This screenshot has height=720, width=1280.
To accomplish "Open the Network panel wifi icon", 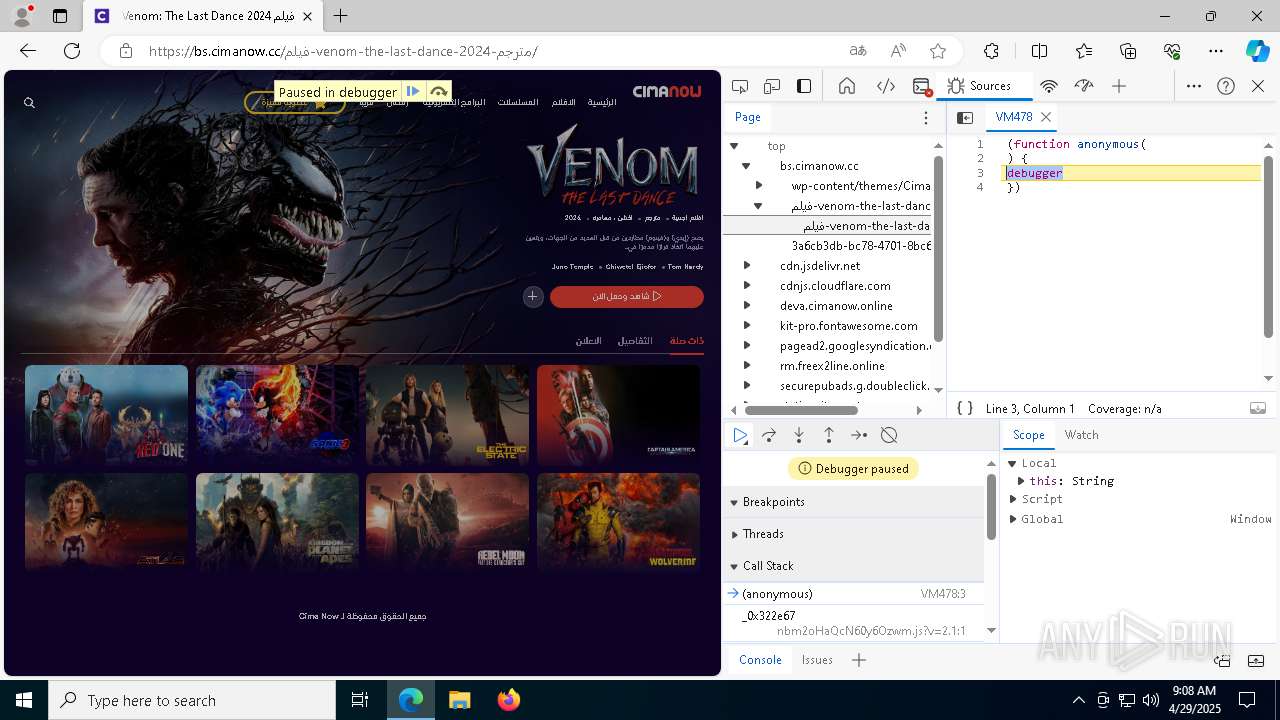I will (1049, 86).
